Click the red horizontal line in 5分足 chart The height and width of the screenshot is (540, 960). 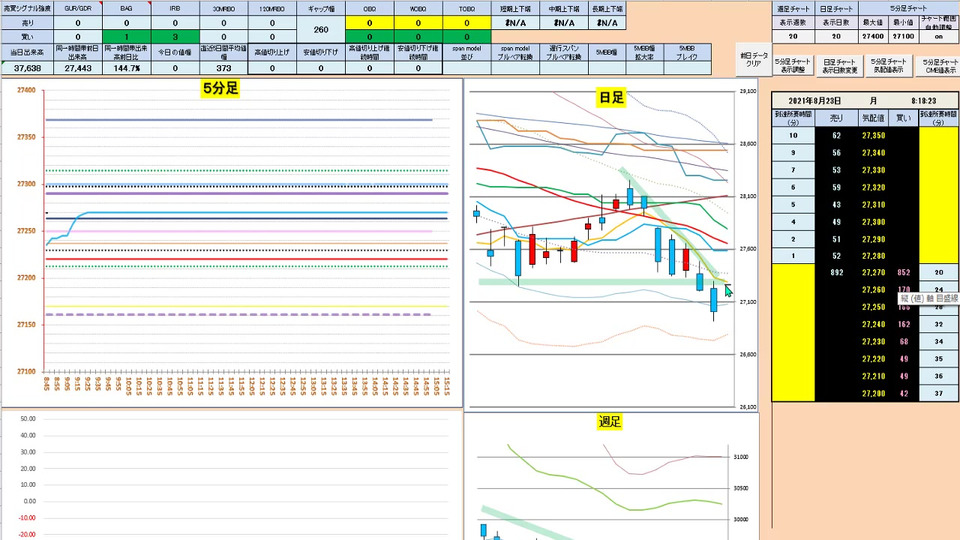click(x=247, y=259)
